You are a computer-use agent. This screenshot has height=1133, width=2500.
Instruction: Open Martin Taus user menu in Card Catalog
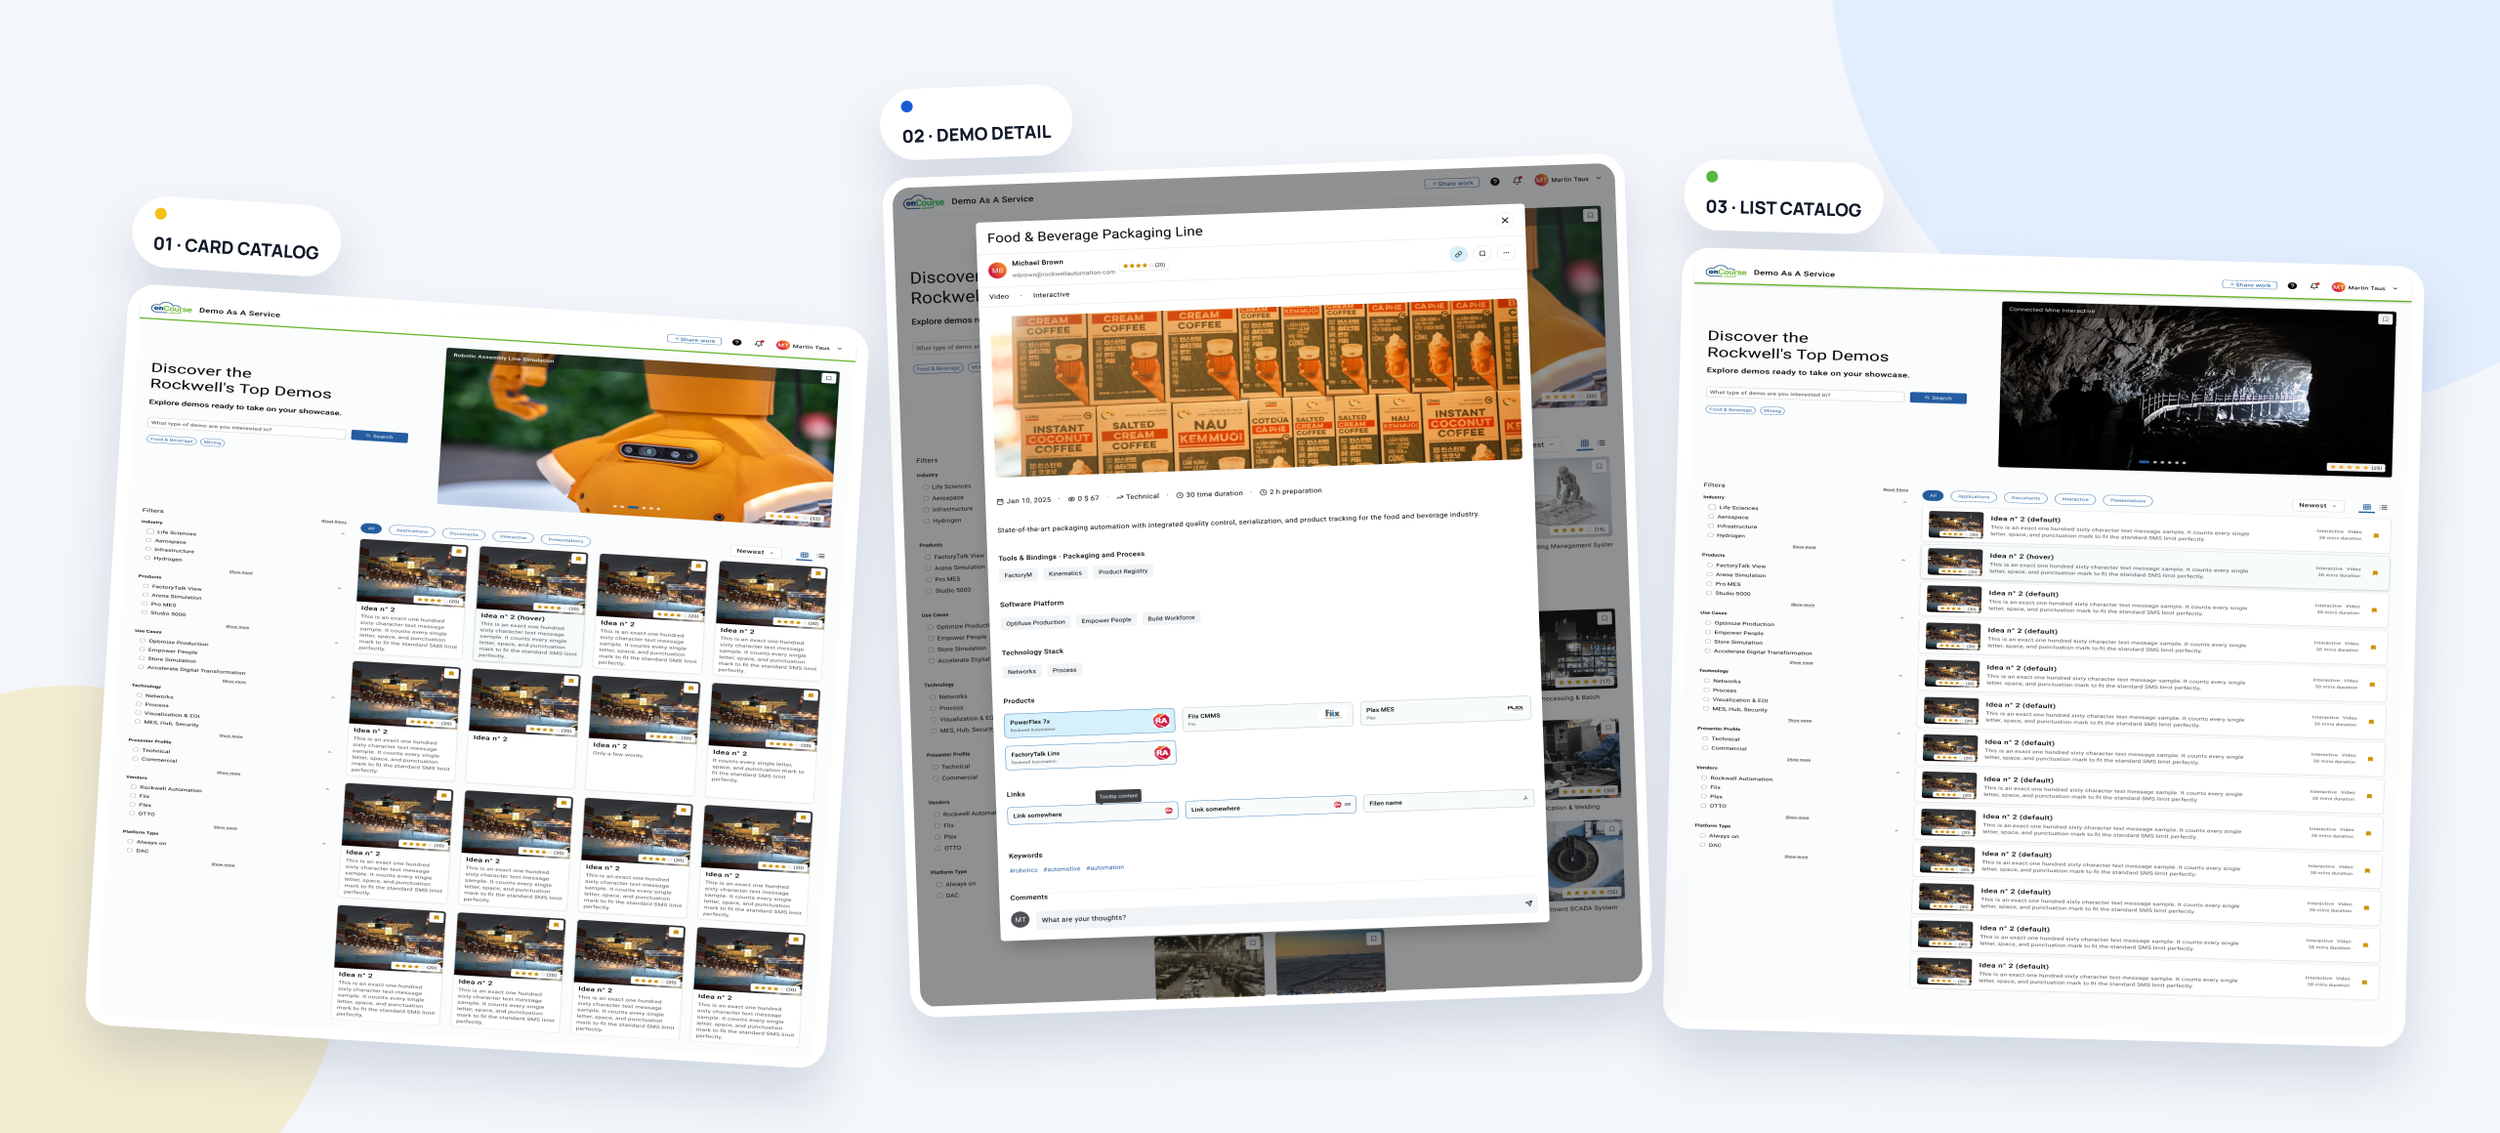pyautogui.click(x=810, y=347)
